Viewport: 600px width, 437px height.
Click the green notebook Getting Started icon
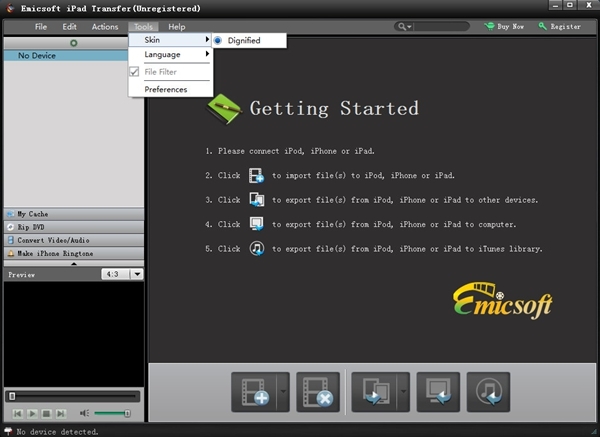[x=224, y=109]
